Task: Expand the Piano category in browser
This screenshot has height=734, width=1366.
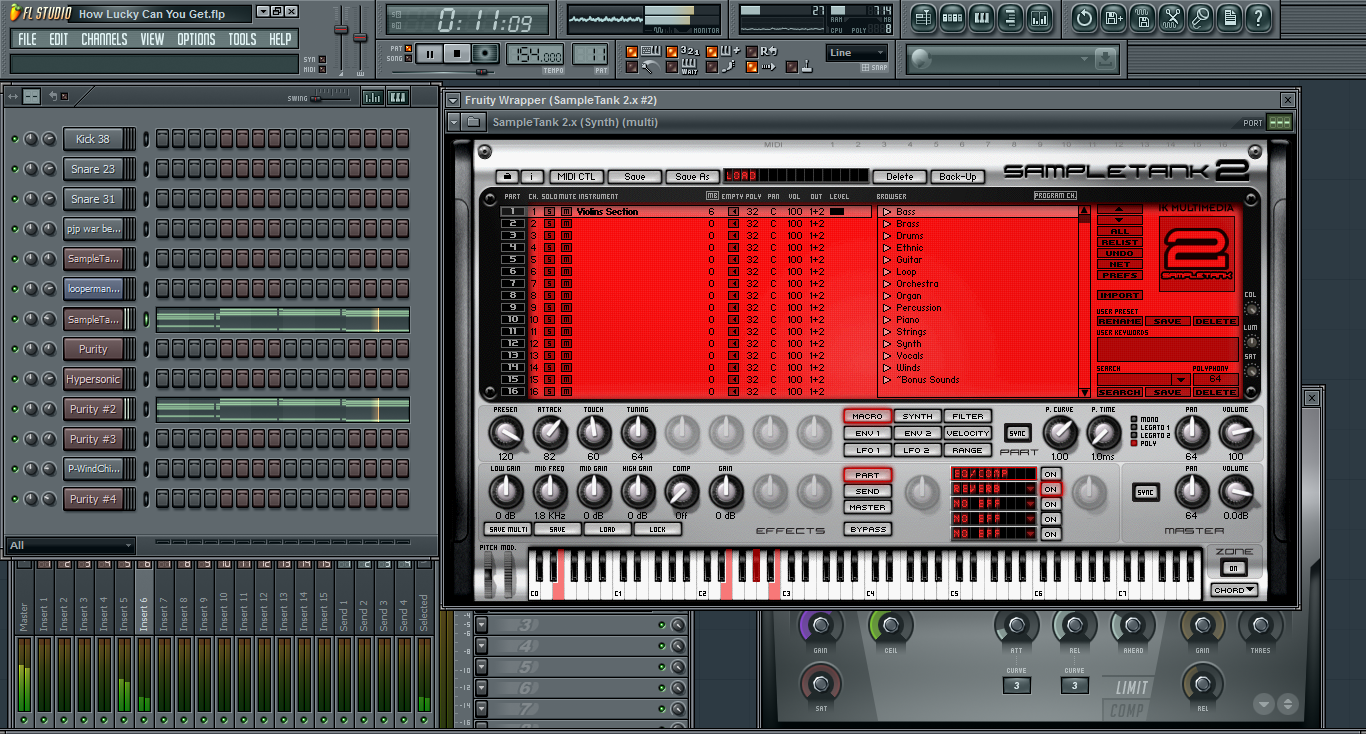Action: pyautogui.click(x=886, y=320)
